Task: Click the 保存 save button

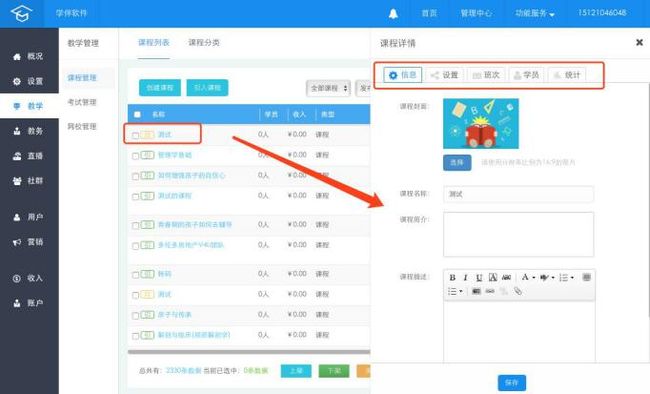Action: (512, 382)
